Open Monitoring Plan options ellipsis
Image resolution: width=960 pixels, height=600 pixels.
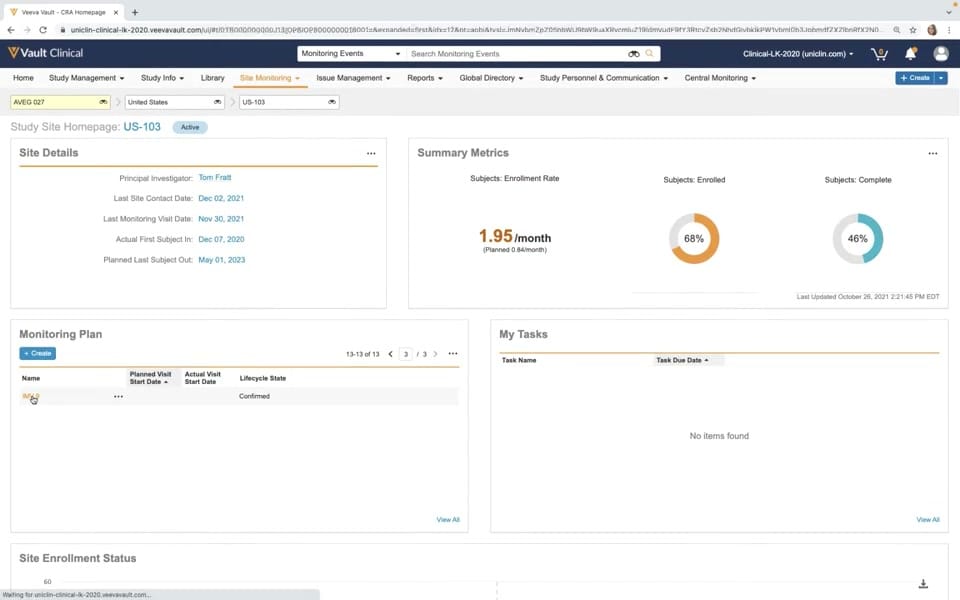(452, 353)
